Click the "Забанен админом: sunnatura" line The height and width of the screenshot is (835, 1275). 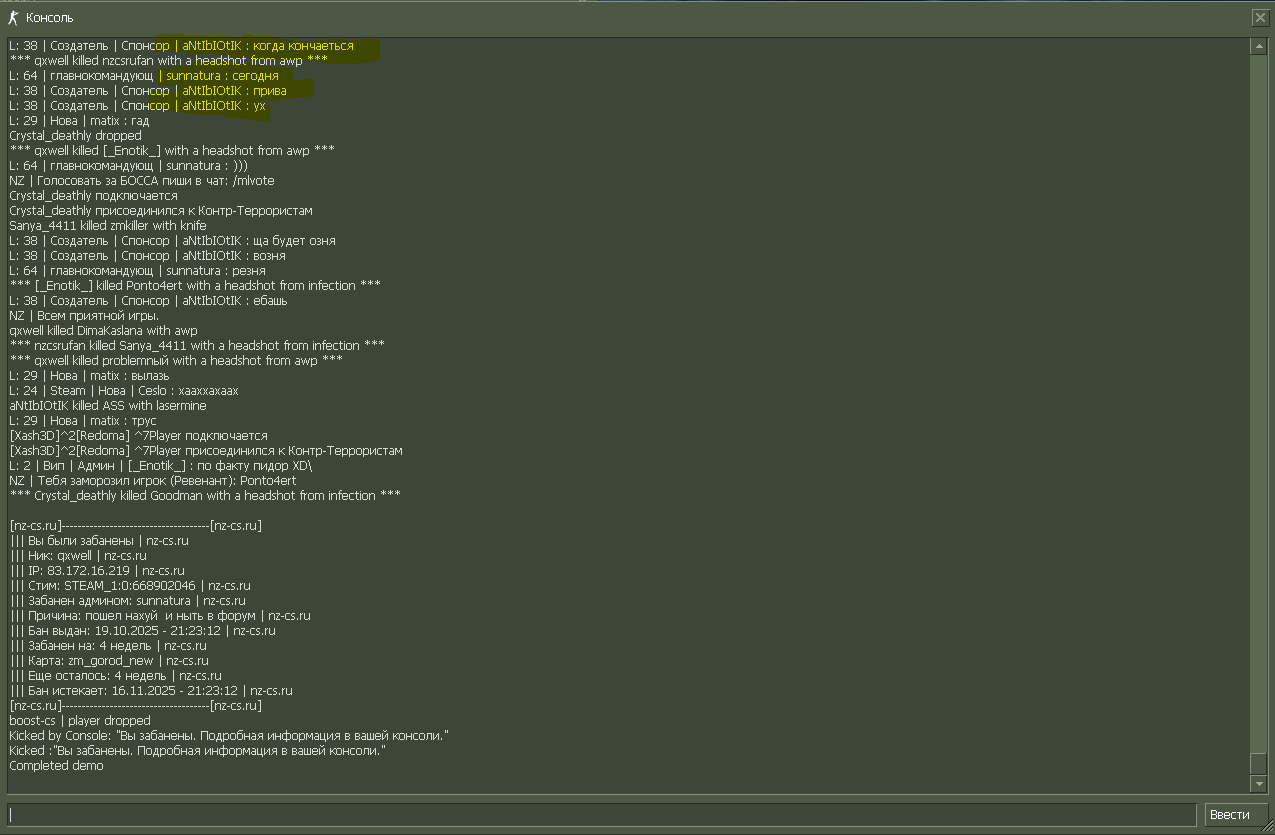[x=127, y=601]
